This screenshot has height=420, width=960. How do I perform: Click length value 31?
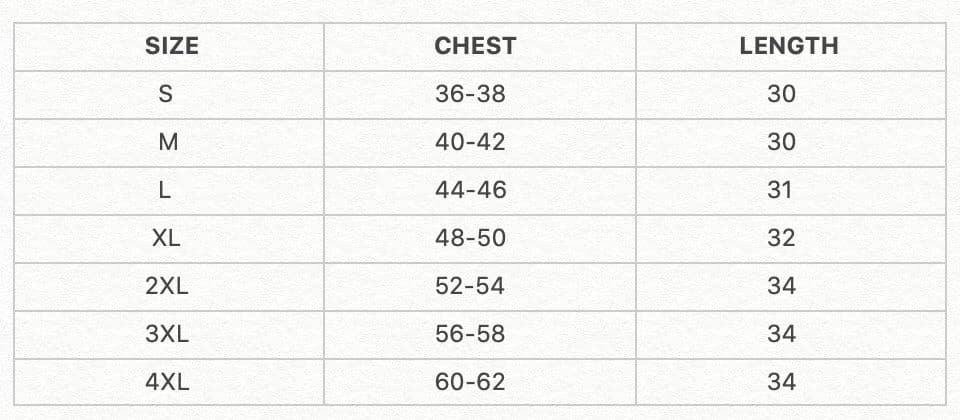[x=781, y=190]
